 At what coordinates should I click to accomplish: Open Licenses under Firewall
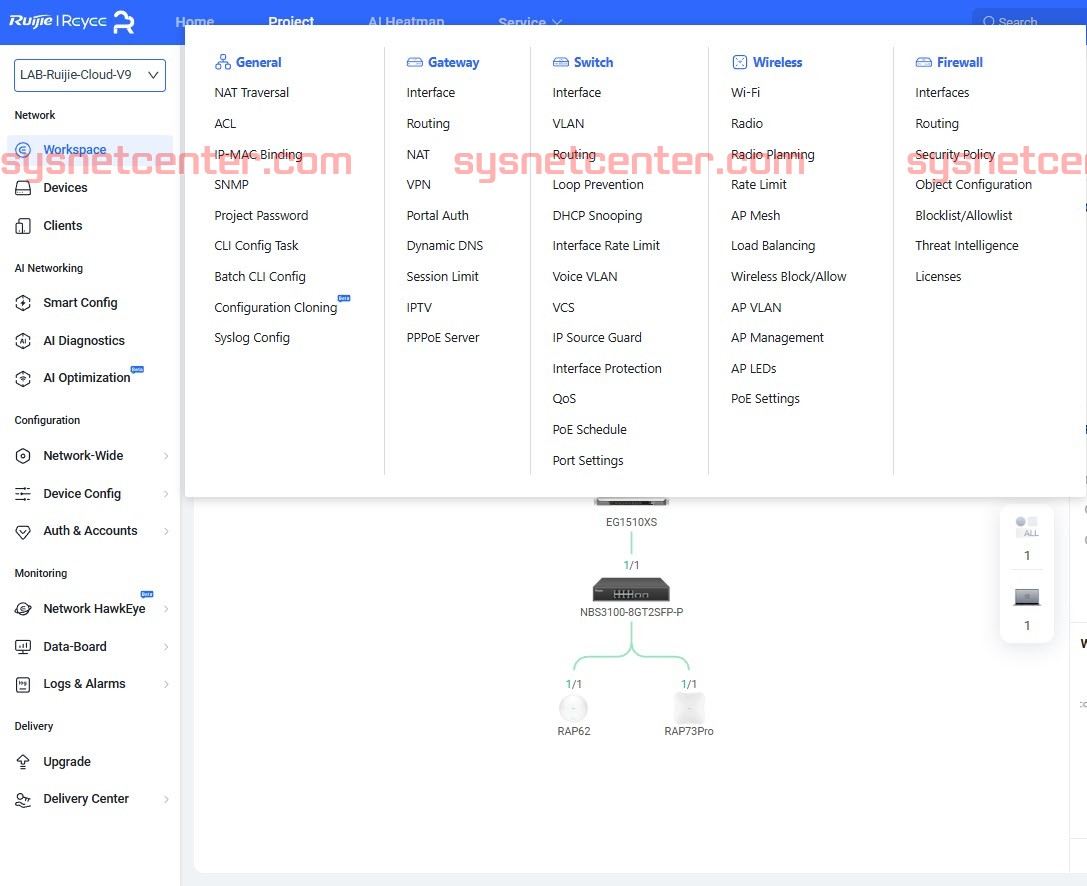[938, 277]
